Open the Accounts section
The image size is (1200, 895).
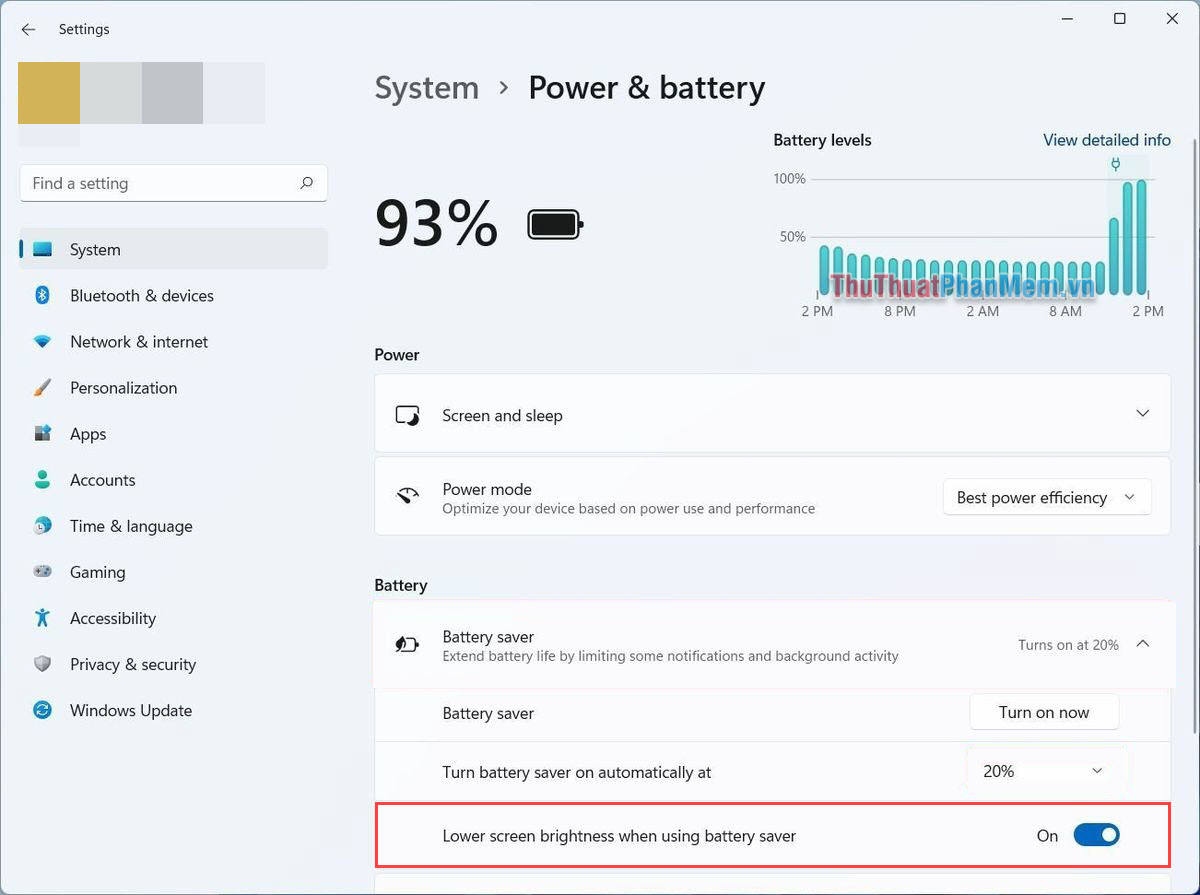(x=102, y=479)
